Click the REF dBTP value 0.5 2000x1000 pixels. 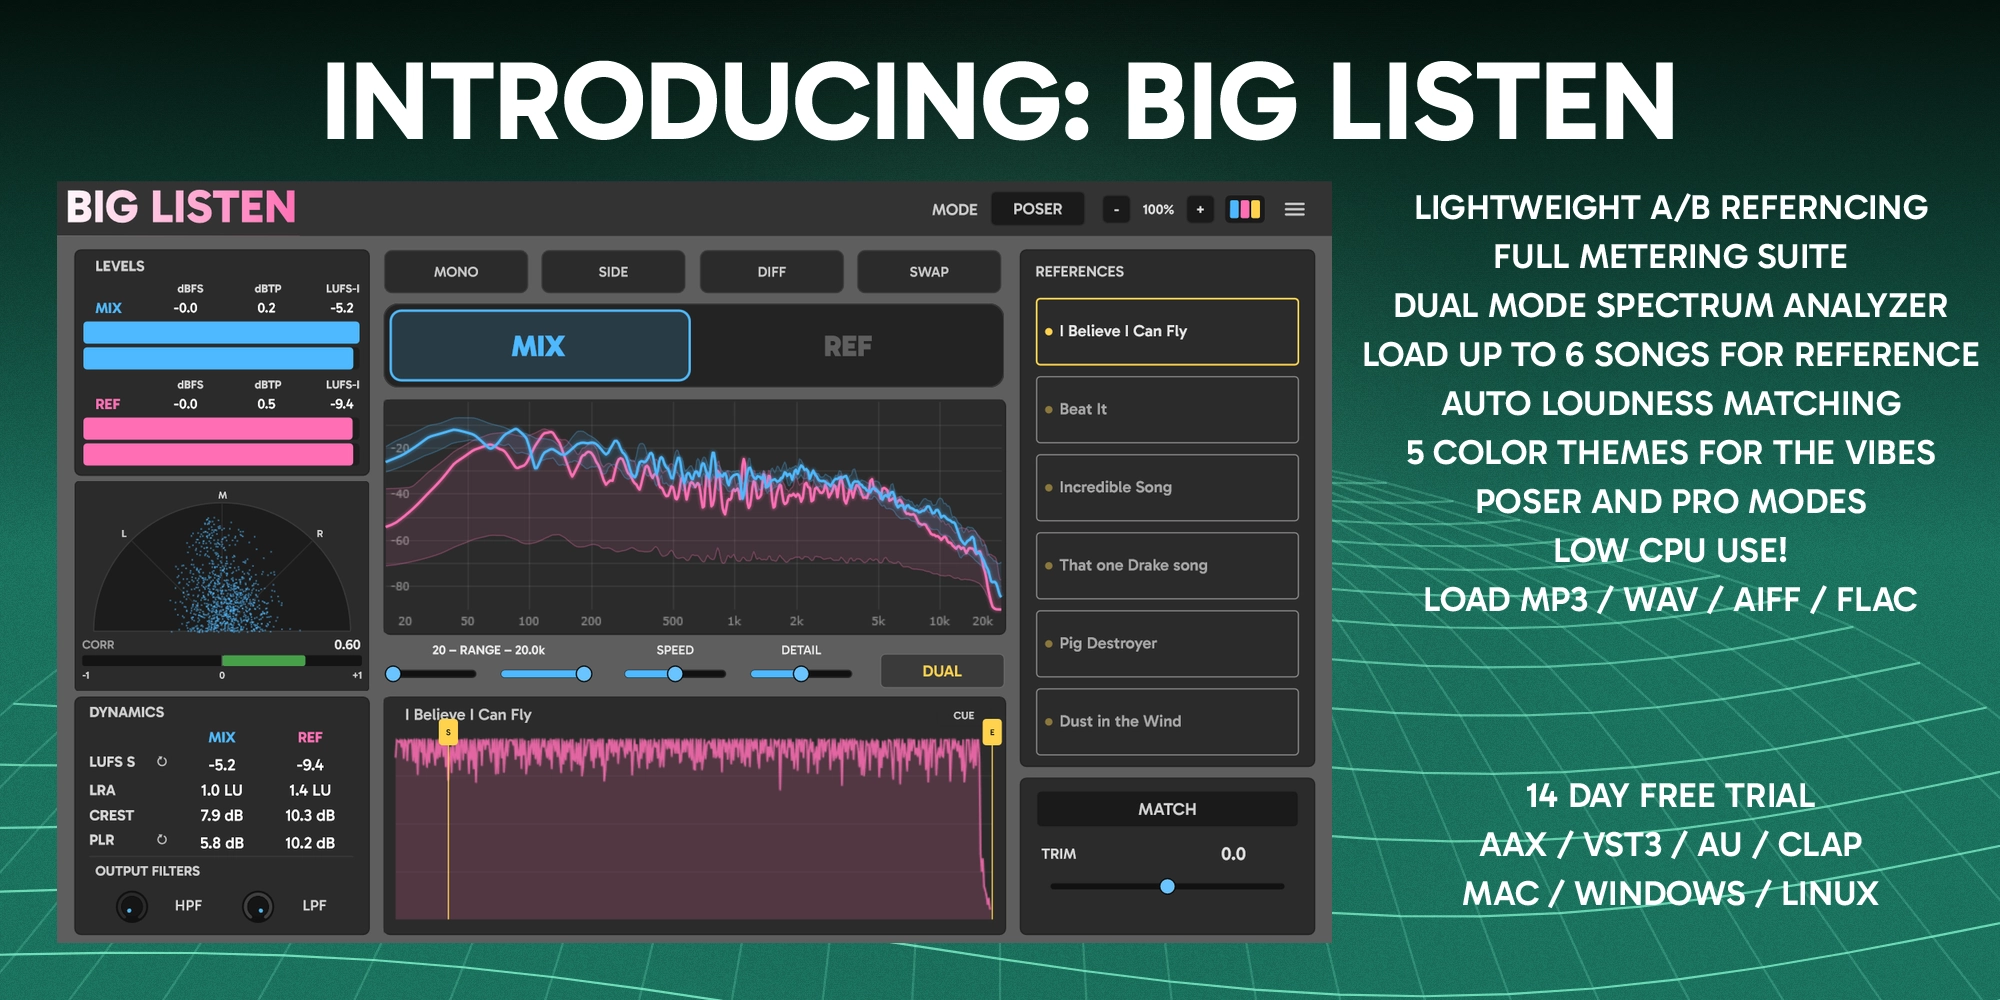tap(266, 404)
